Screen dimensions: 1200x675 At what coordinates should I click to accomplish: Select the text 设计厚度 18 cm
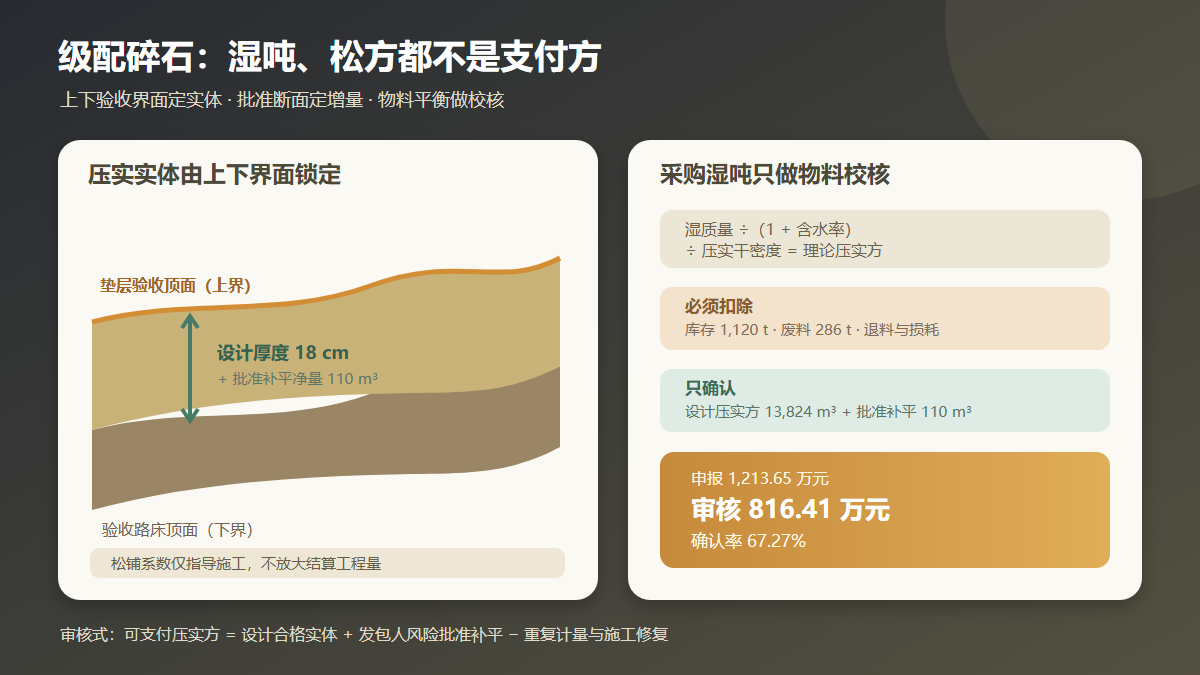283,353
